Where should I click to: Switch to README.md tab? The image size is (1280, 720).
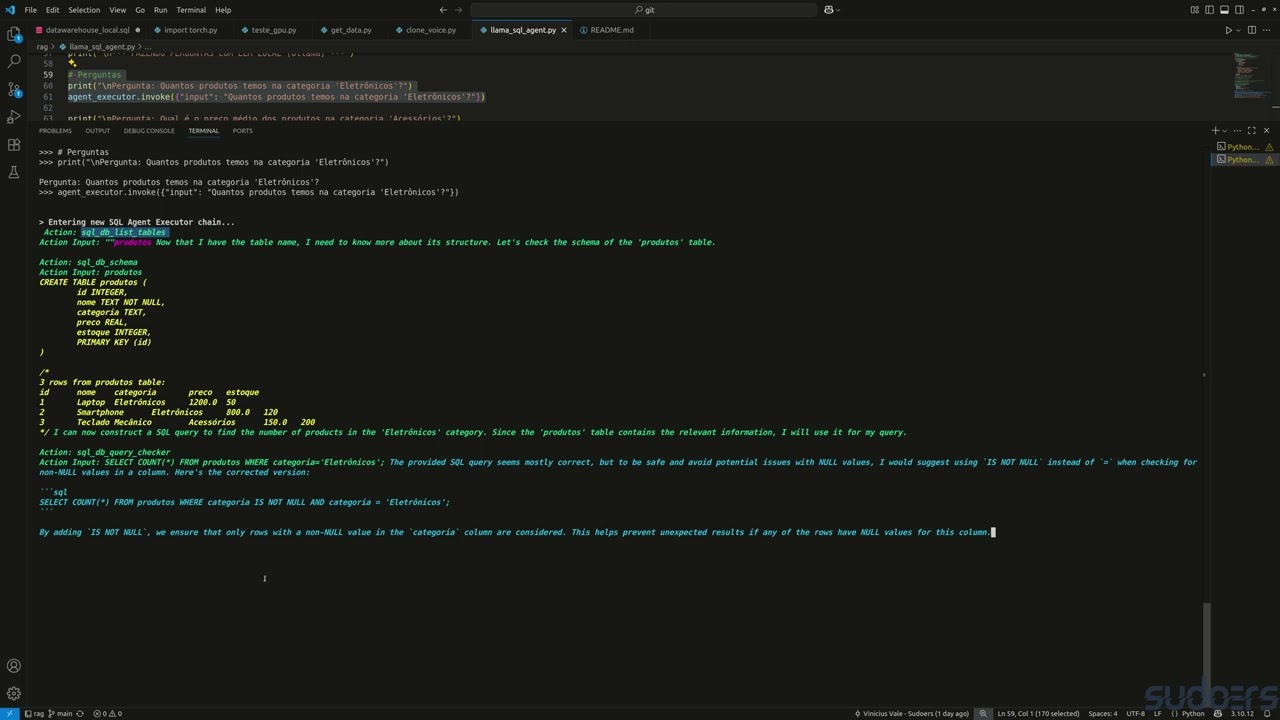click(610, 30)
